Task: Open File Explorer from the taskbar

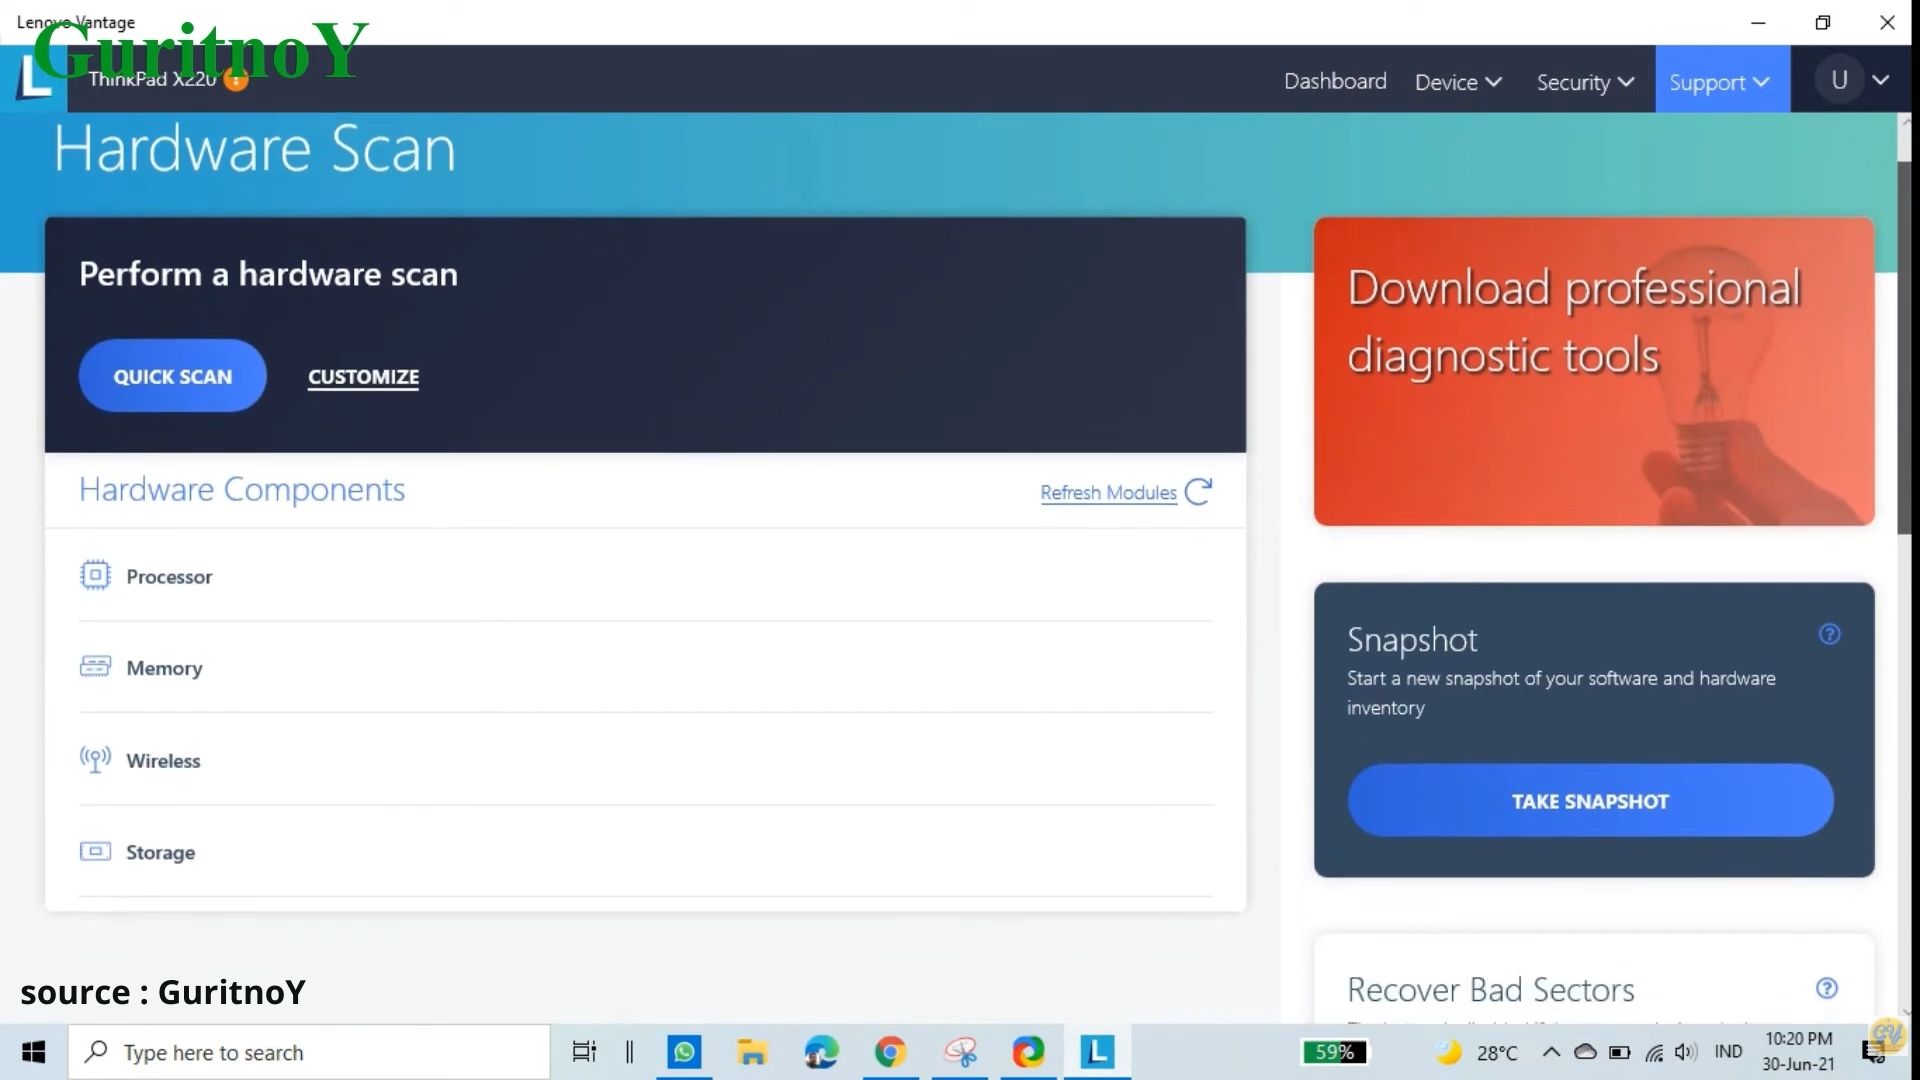Action: [x=752, y=1052]
